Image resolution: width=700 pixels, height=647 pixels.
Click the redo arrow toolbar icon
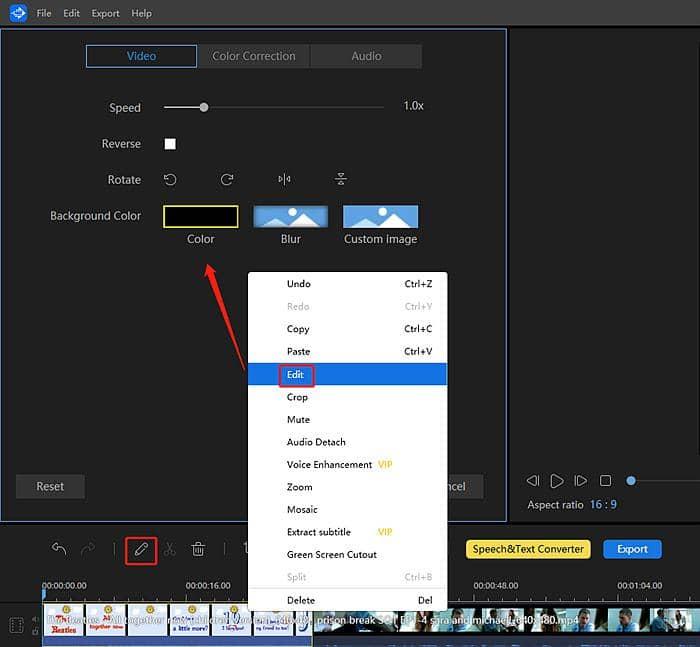coord(88,549)
